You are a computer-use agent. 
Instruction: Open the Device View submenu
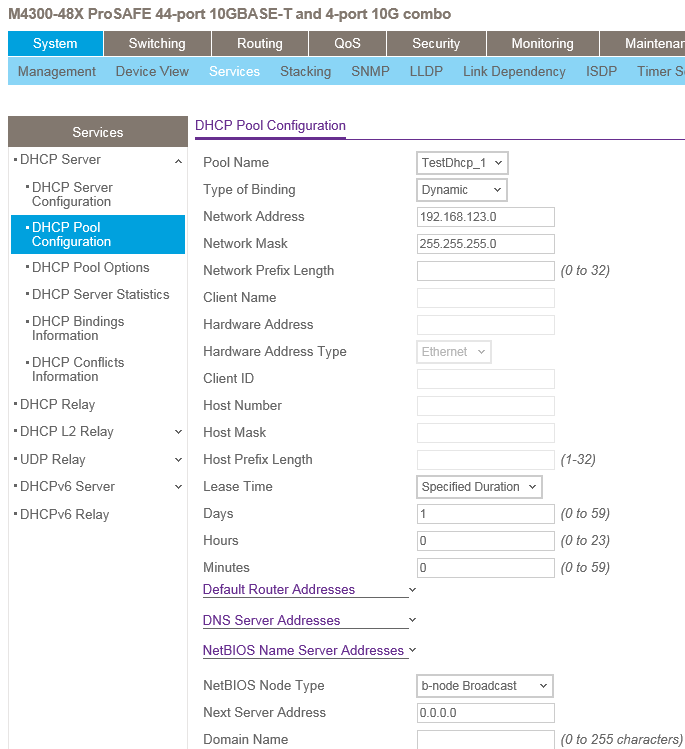pyautogui.click(x=152, y=72)
